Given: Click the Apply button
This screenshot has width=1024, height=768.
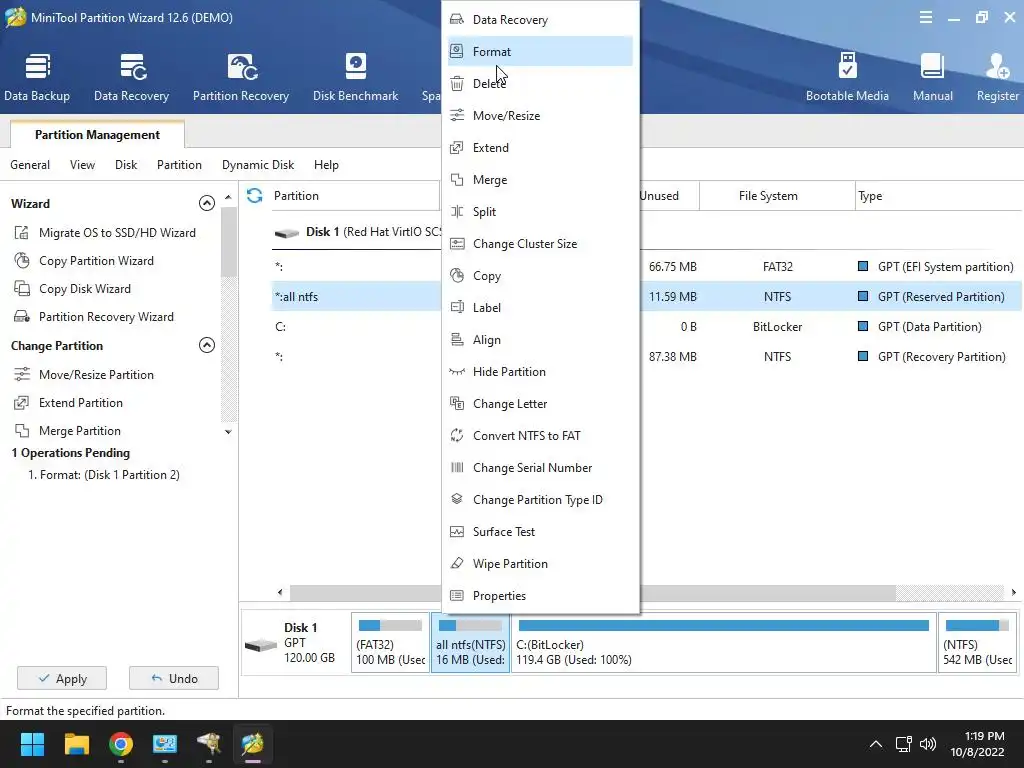Looking at the screenshot, I should click(x=62, y=679).
